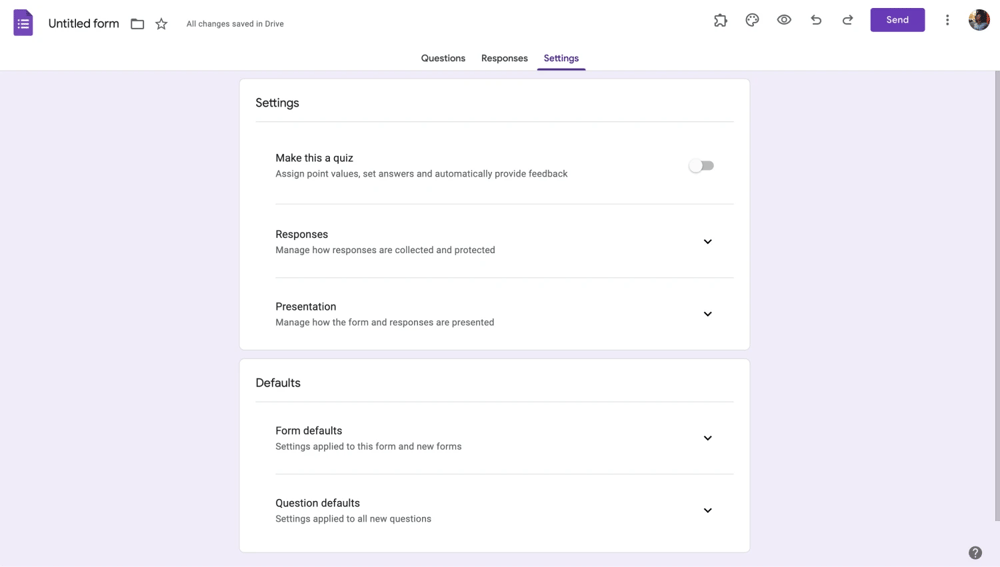Expand the Responses settings section
Viewport: 1000px width, 567px height.
pyautogui.click(x=707, y=242)
